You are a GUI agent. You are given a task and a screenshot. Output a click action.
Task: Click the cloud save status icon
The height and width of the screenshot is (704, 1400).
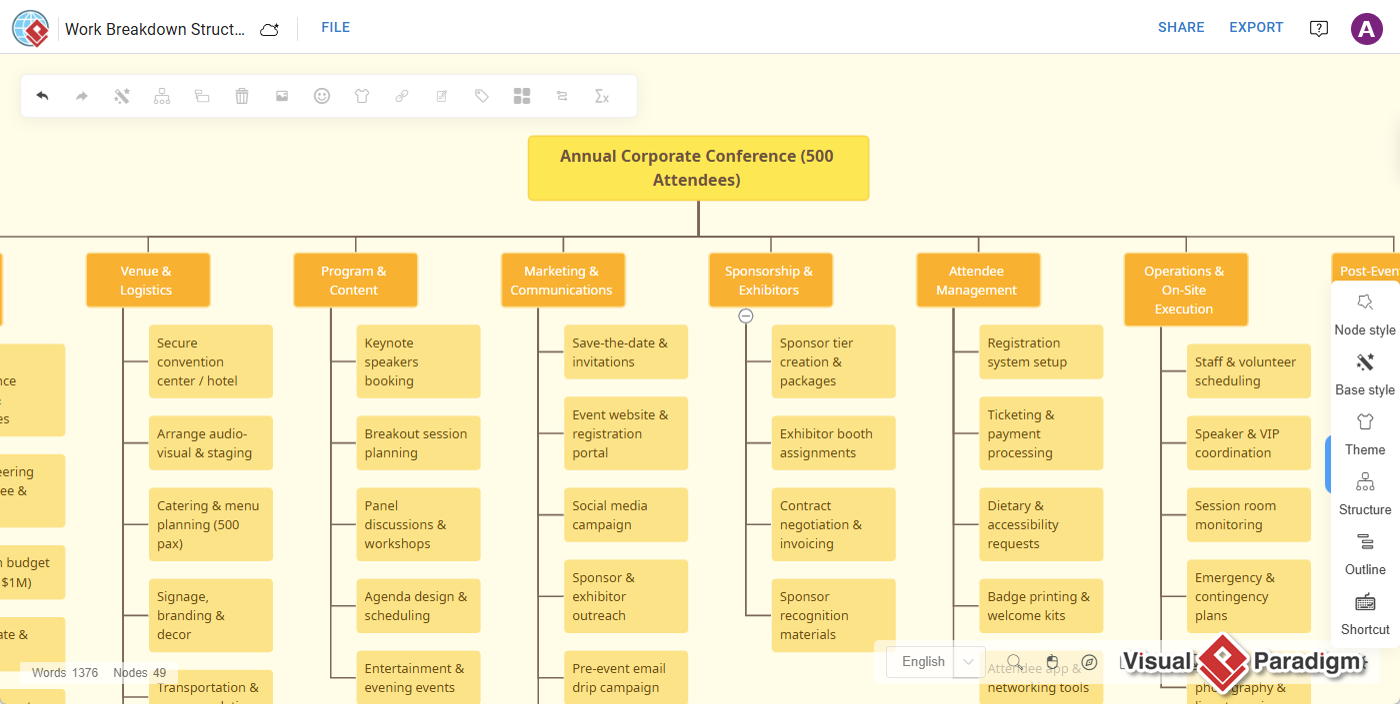tap(269, 29)
